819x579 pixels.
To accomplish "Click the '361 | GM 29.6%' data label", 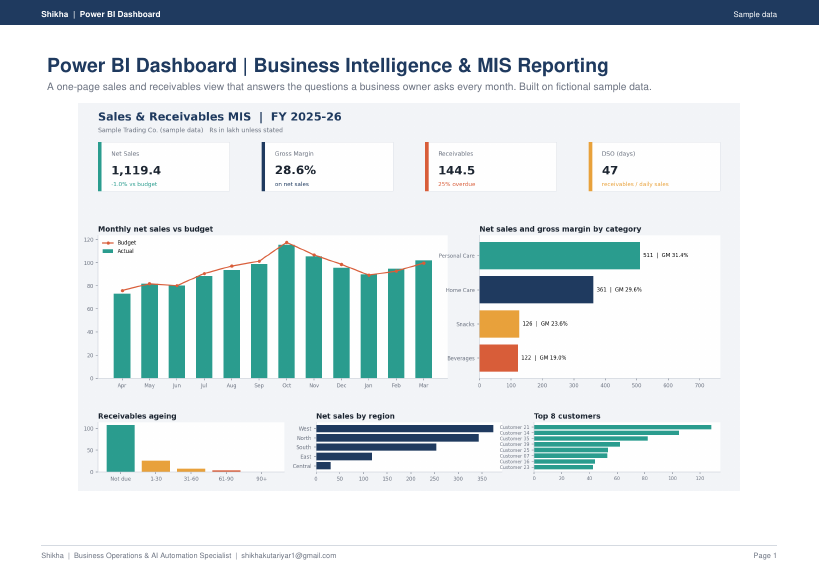I will [619, 289].
